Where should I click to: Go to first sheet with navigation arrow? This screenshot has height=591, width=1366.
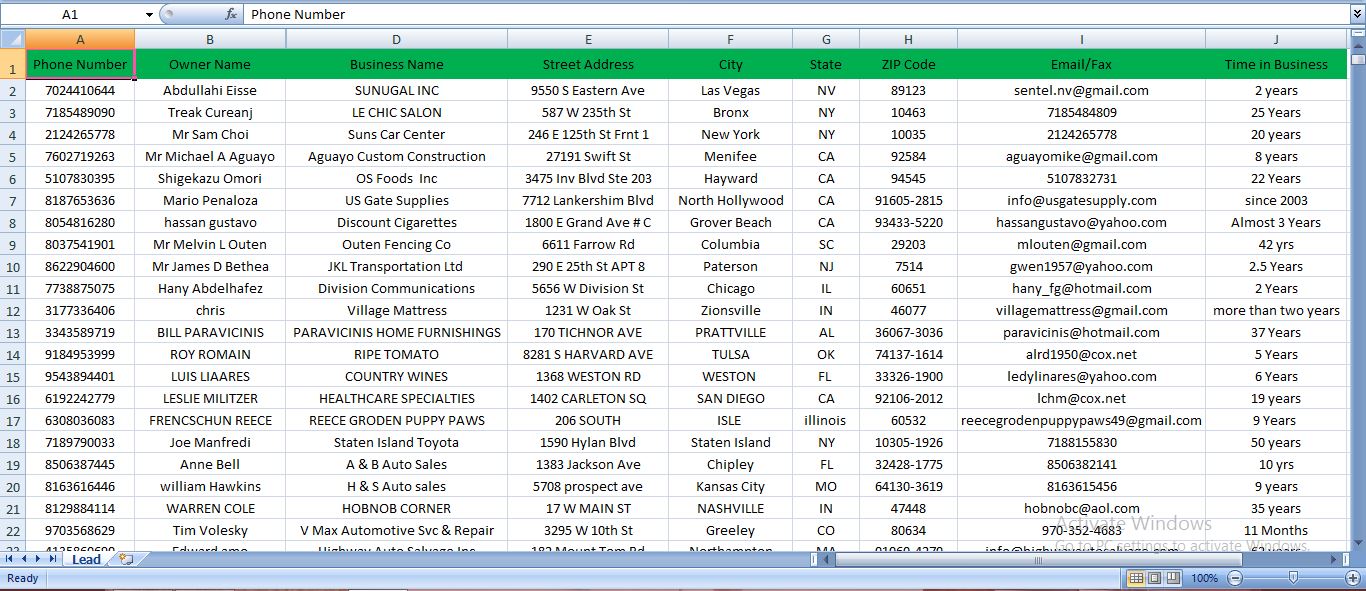click(10, 559)
